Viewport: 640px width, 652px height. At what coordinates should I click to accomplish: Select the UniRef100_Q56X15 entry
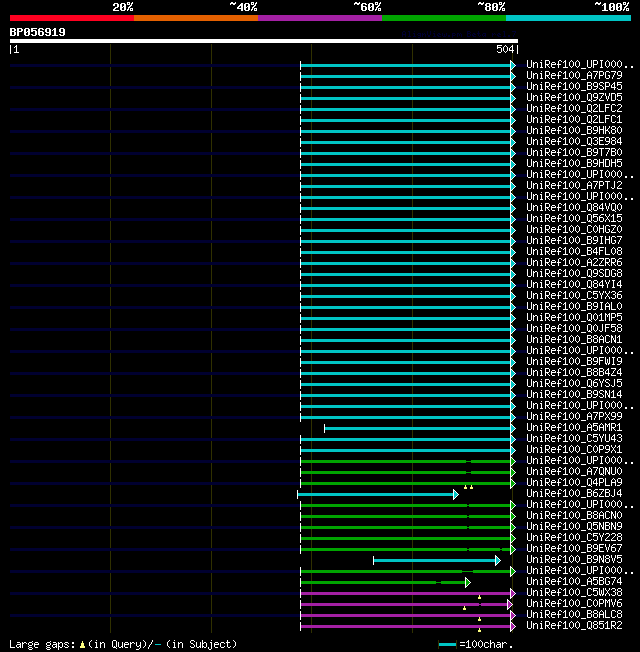click(x=574, y=218)
